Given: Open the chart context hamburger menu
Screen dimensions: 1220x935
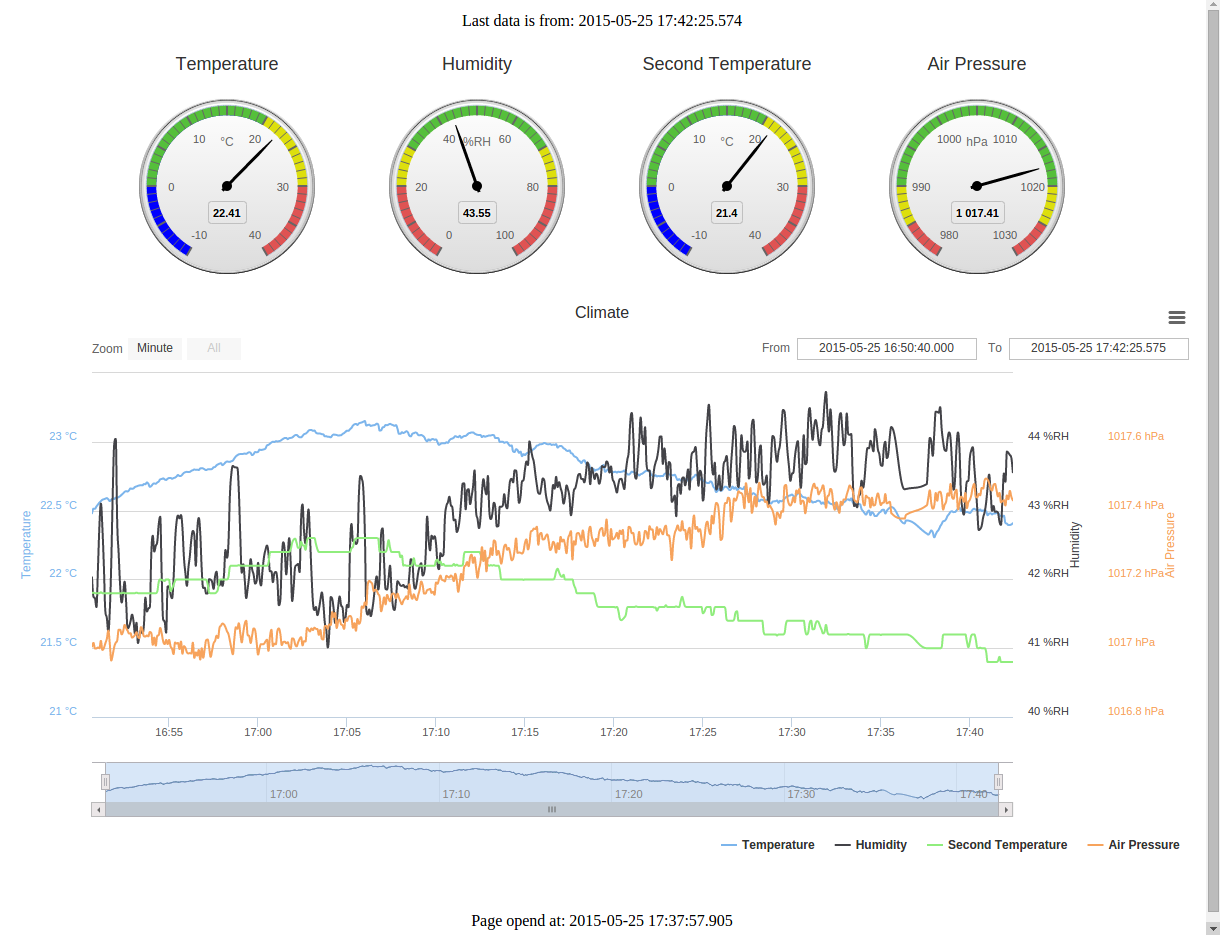Looking at the screenshot, I should pyautogui.click(x=1177, y=317).
